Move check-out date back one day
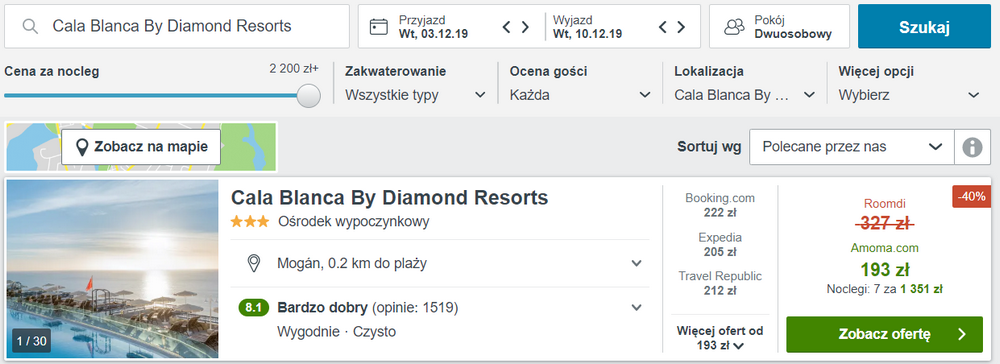The height and width of the screenshot is (364, 1000). pyautogui.click(x=663, y=27)
